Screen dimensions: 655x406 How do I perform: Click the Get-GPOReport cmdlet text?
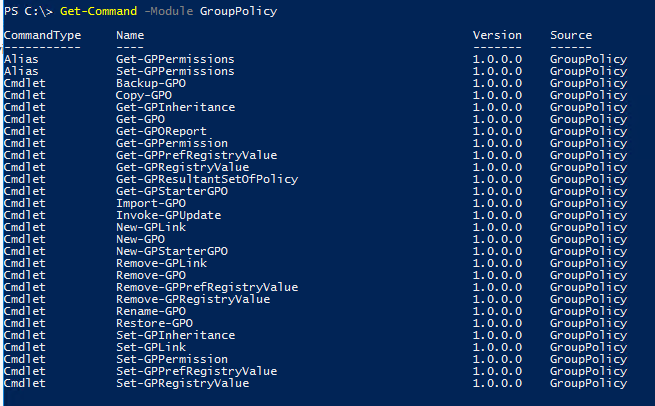[161, 131]
